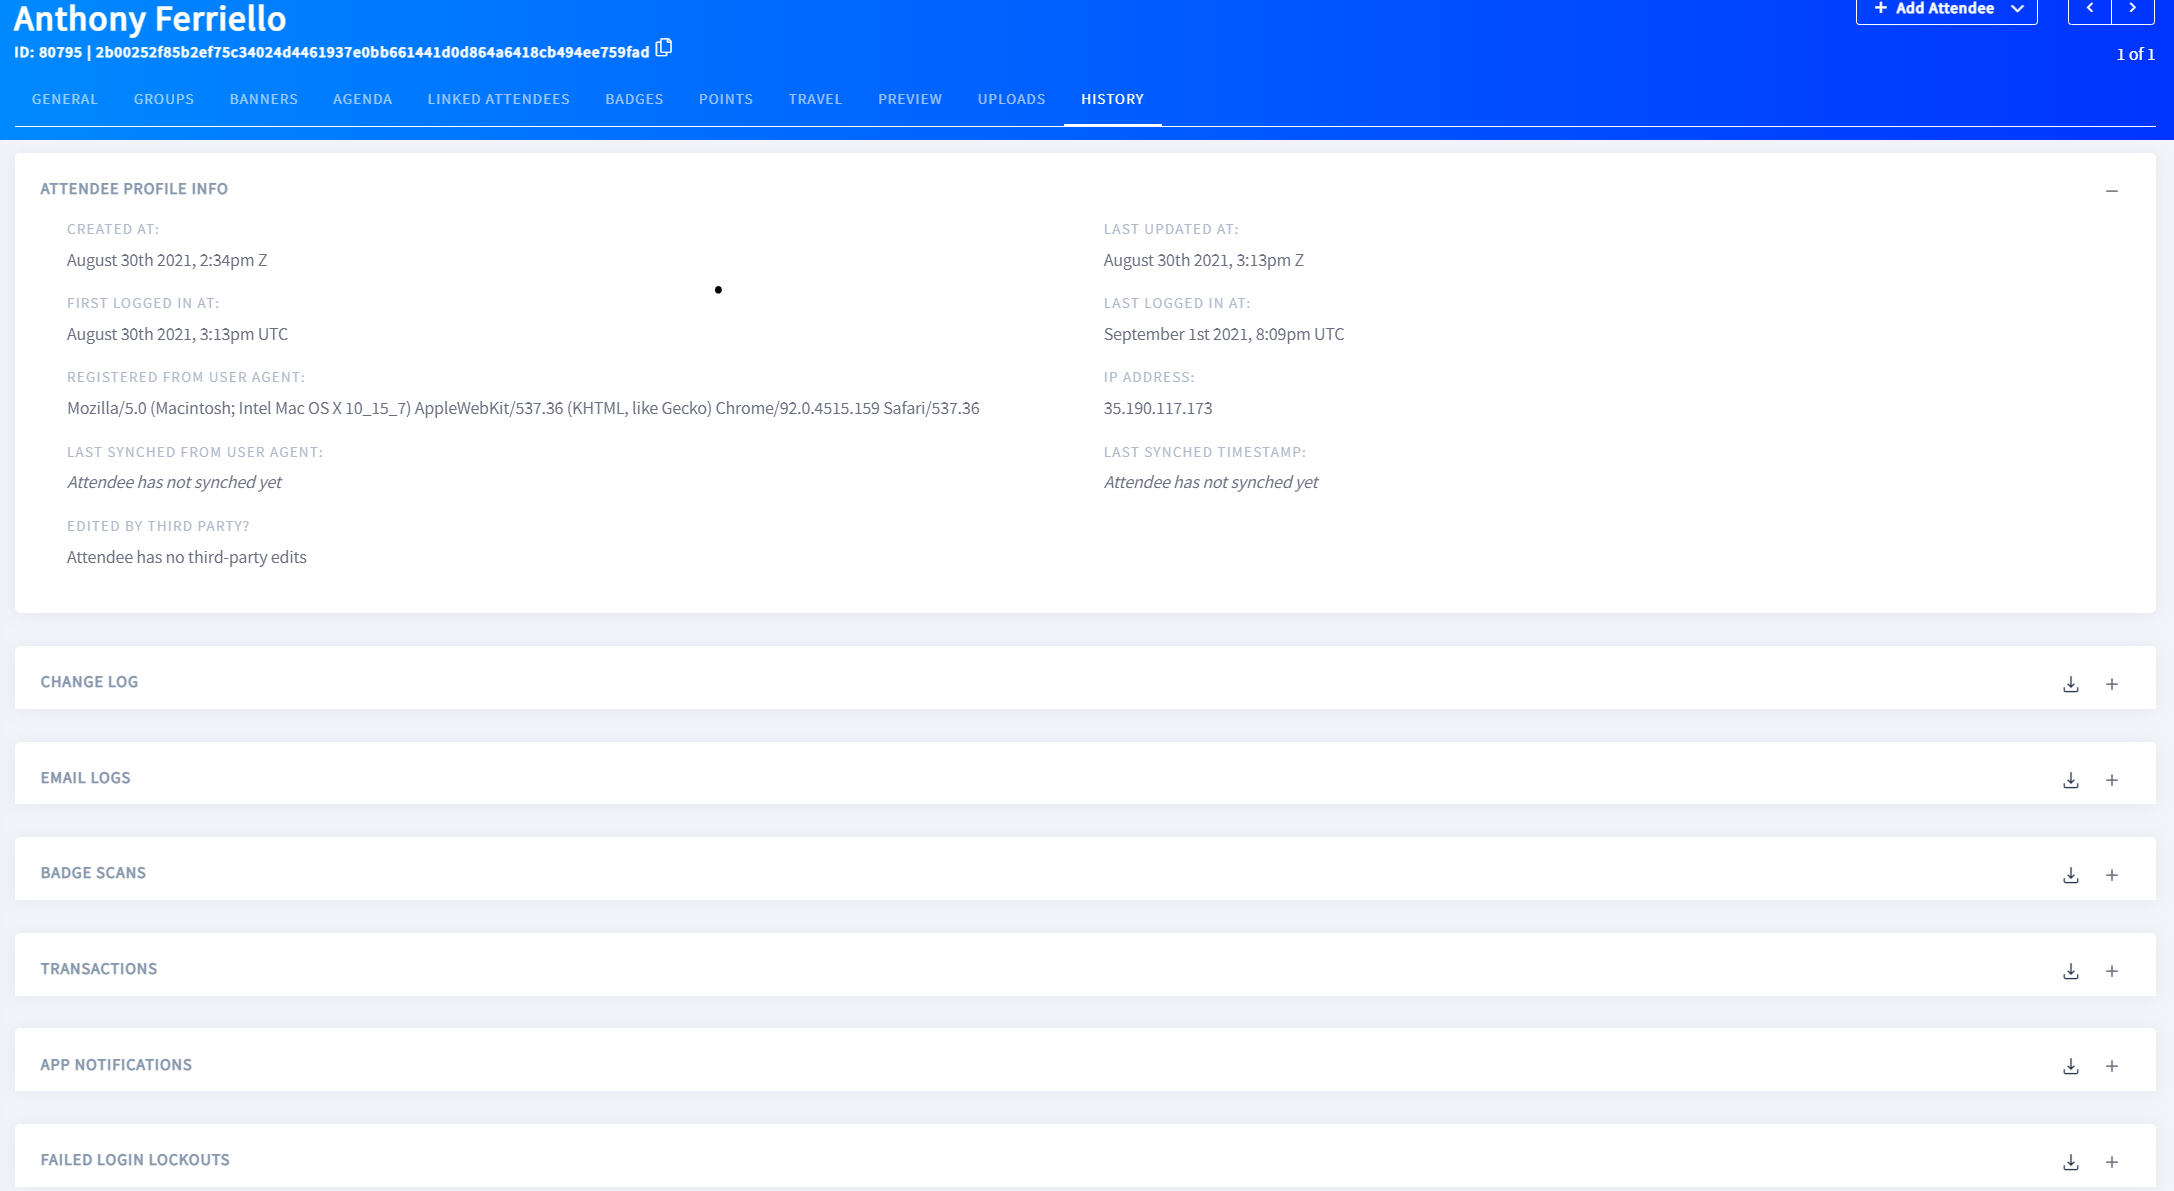This screenshot has height=1191, width=2174.
Task: Download the Email Logs
Action: [2071, 780]
